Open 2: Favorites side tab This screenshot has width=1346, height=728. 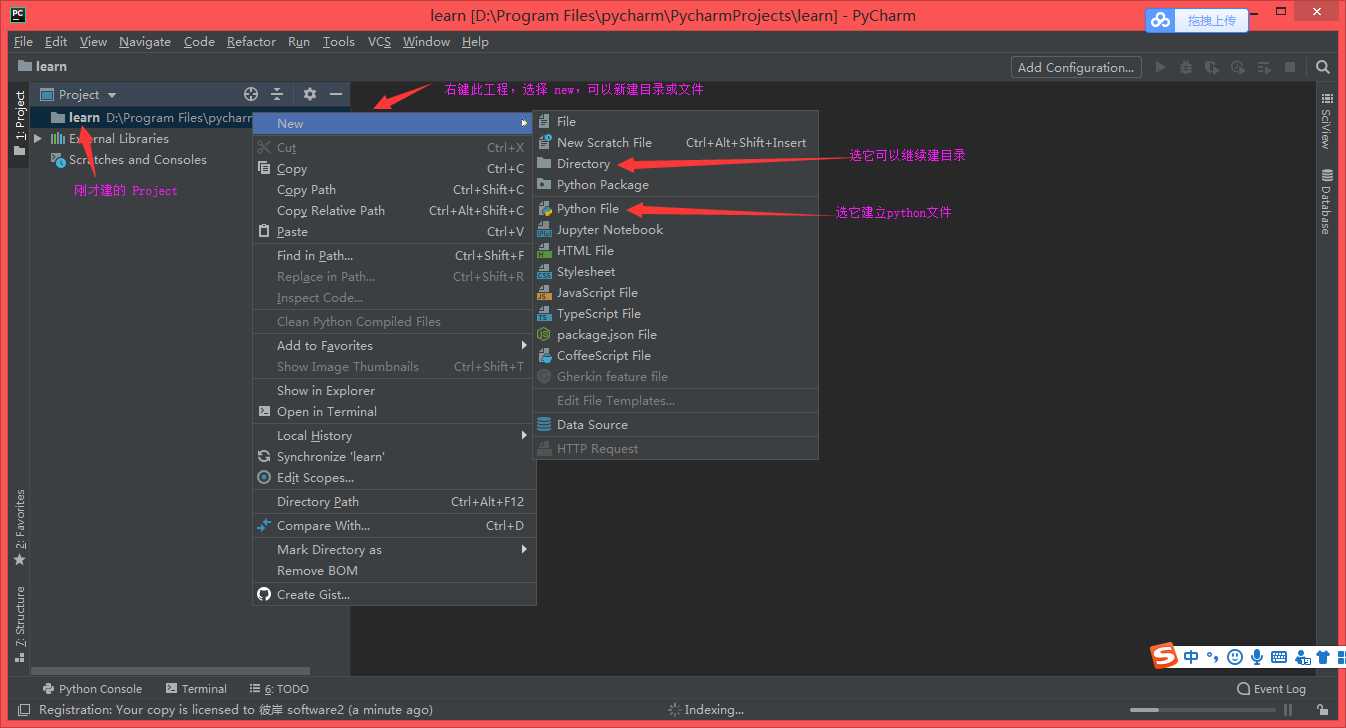[19, 528]
